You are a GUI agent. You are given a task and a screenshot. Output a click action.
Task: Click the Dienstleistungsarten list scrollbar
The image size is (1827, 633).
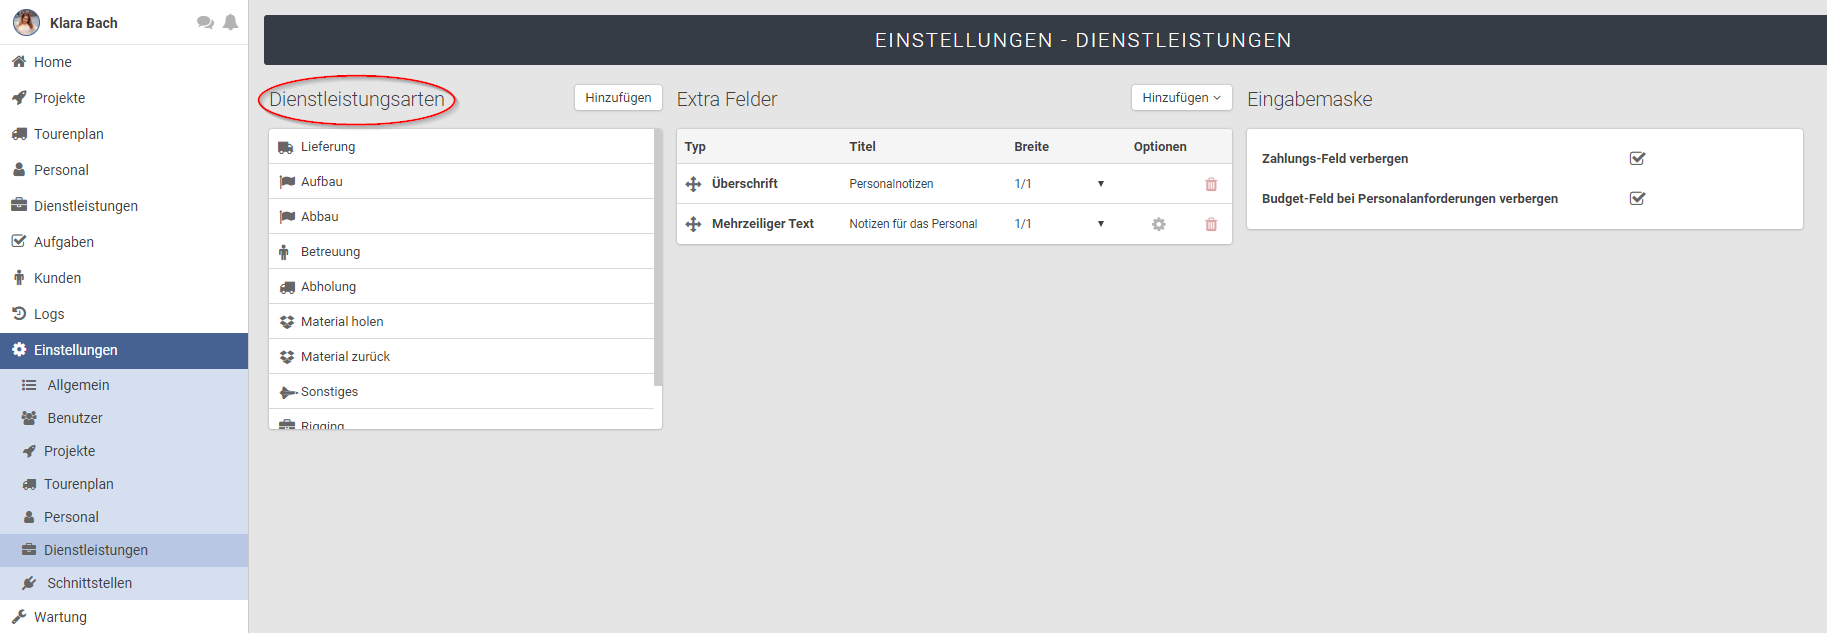coord(658,258)
